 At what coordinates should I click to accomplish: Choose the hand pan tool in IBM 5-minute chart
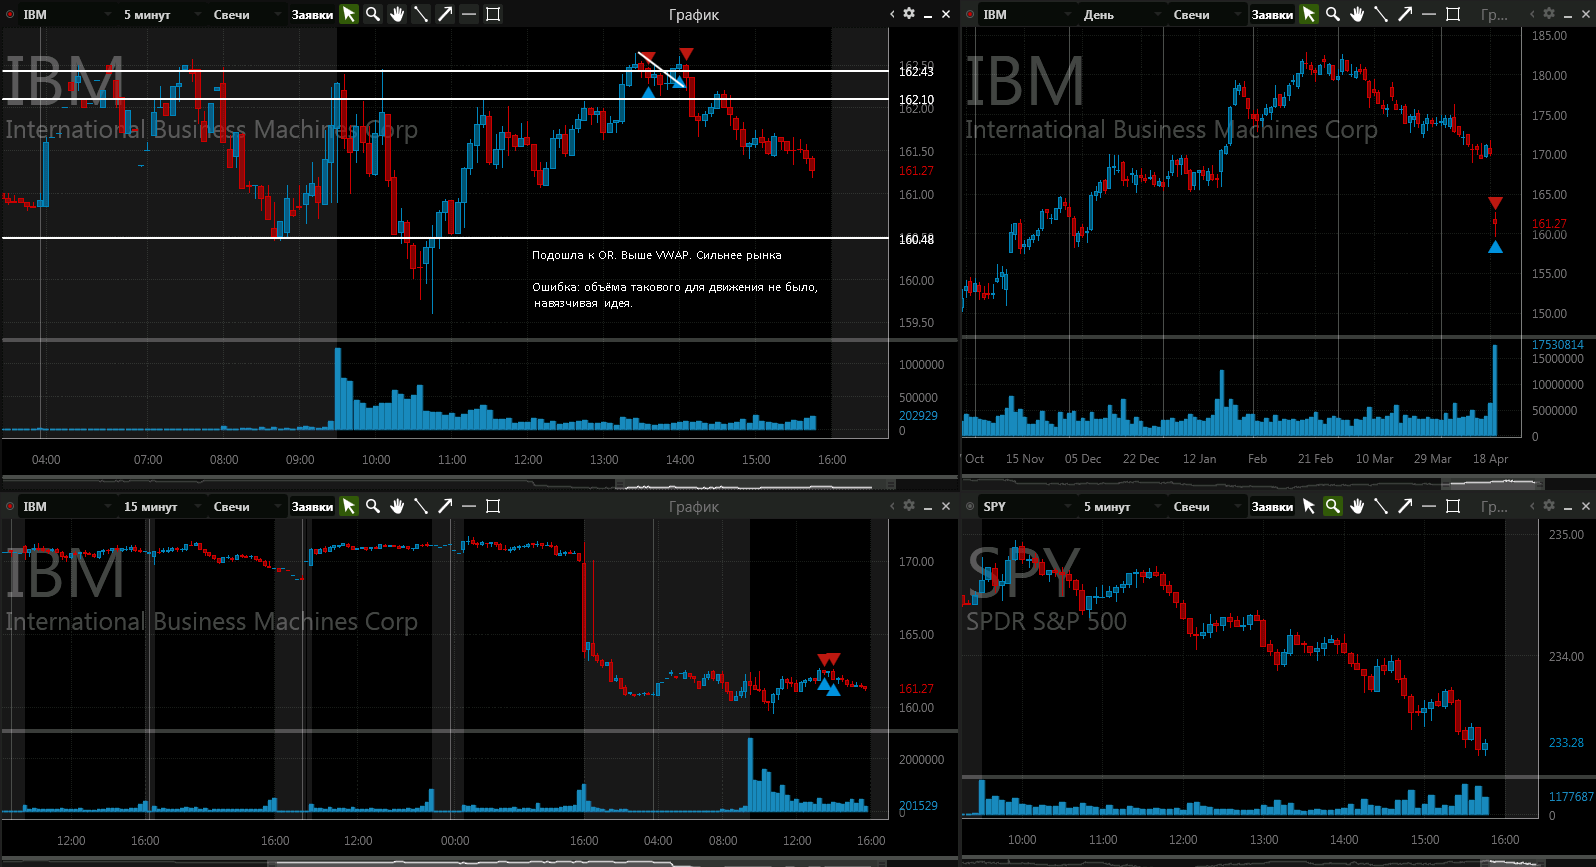[397, 14]
